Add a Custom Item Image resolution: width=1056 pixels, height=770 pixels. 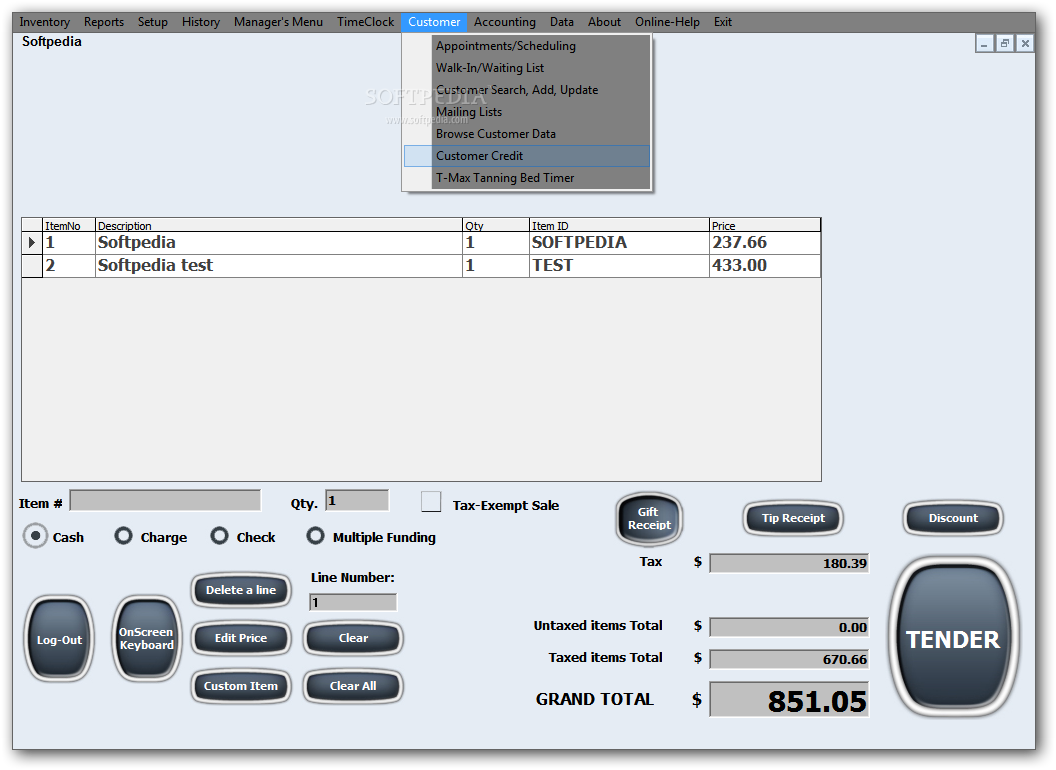[x=241, y=686]
